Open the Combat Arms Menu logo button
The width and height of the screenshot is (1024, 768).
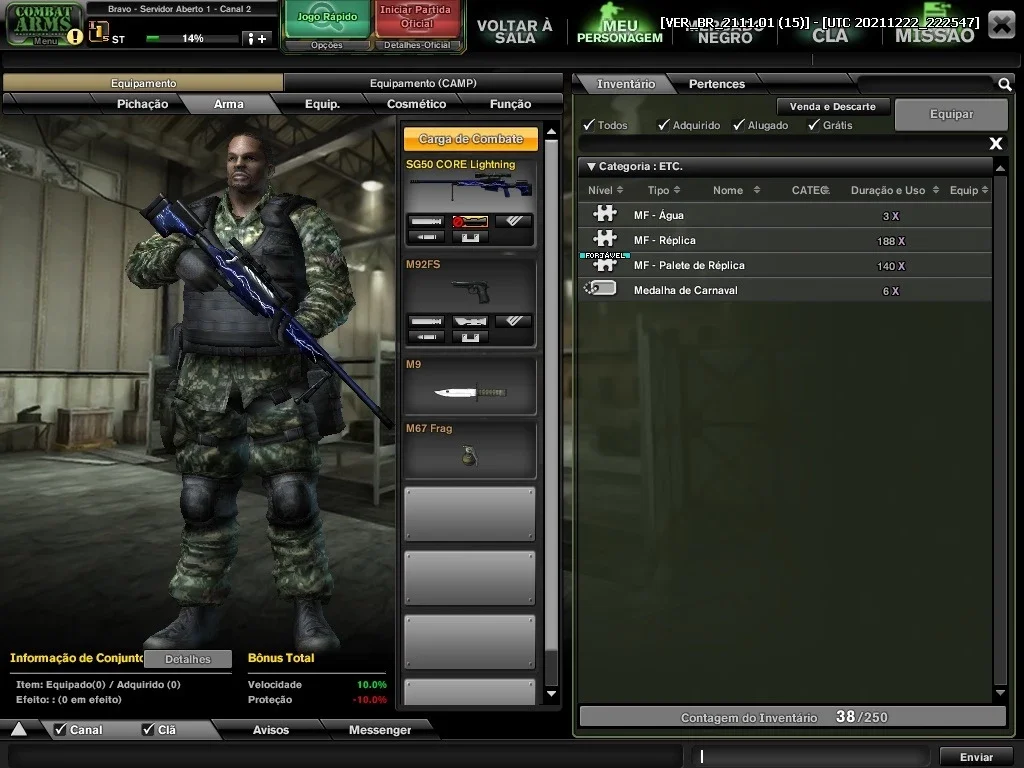(43, 24)
